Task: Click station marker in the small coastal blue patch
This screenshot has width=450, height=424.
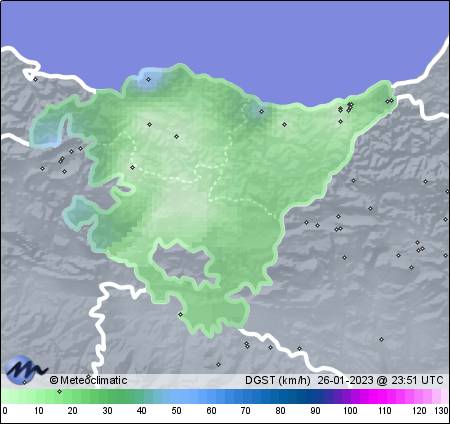Action: coord(261,111)
